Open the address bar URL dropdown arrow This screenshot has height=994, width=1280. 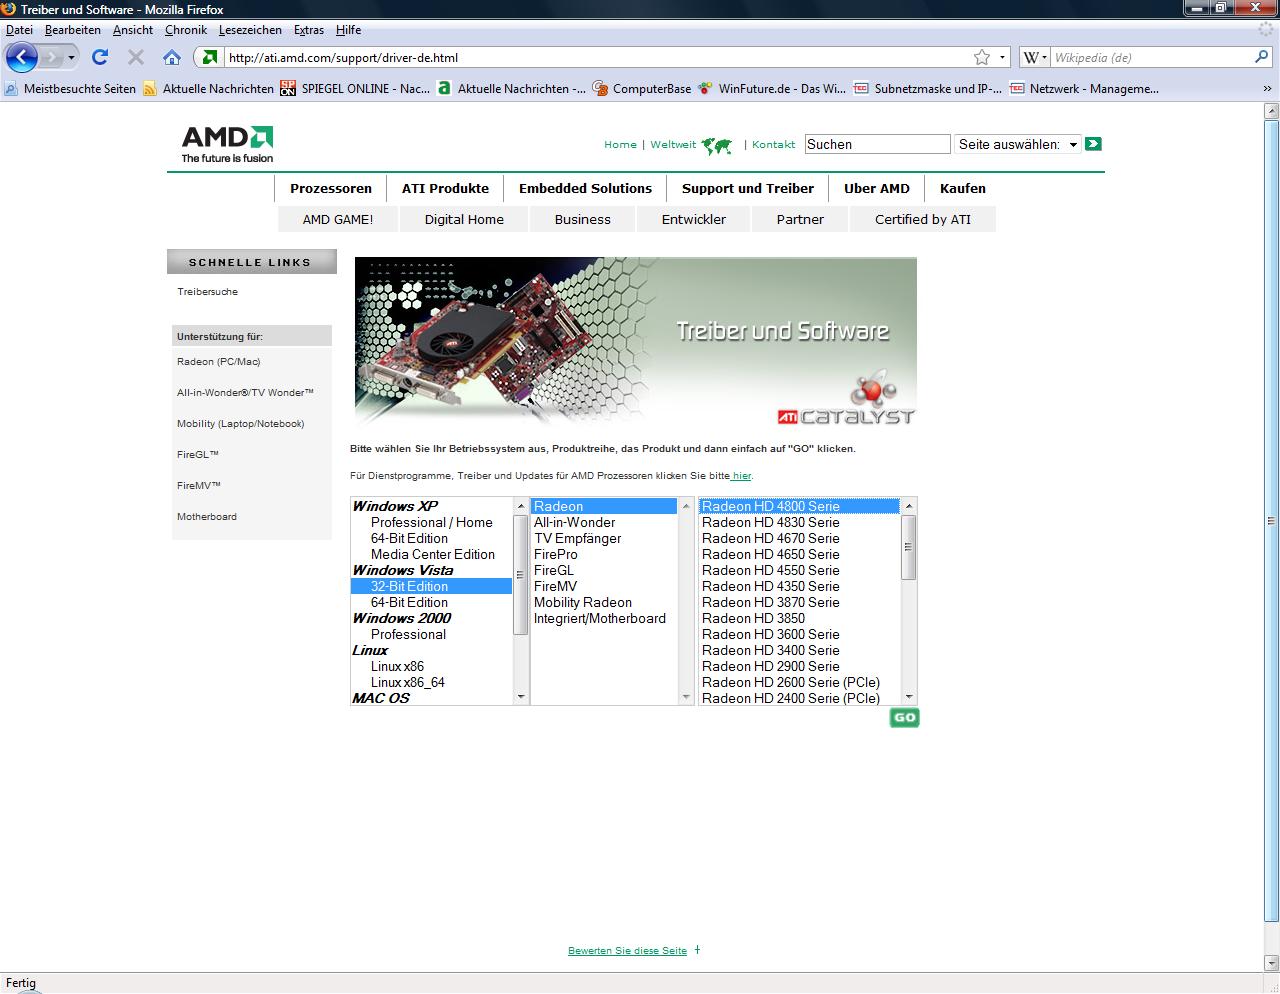click(1002, 57)
